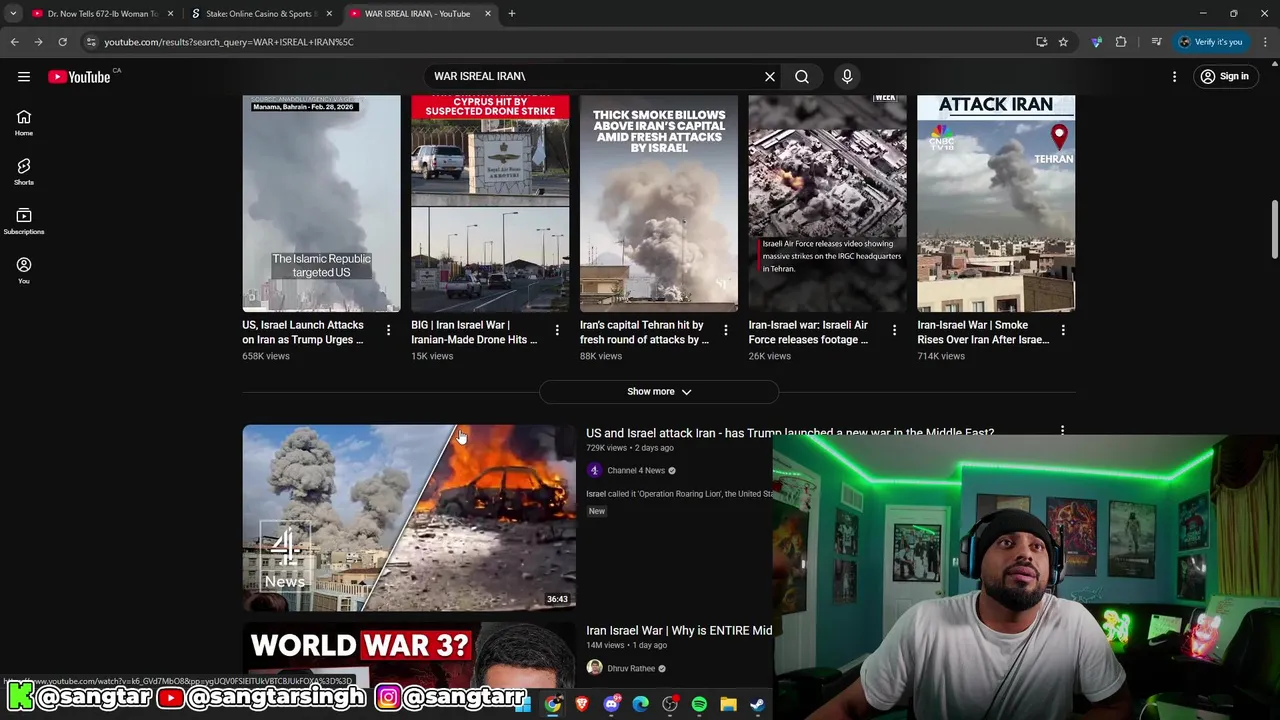Image resolution: width=1280 pixels, height=720 pixels.
Task: Play the IRGC headquarters strike short thumbnail
Action: point(828,203)
